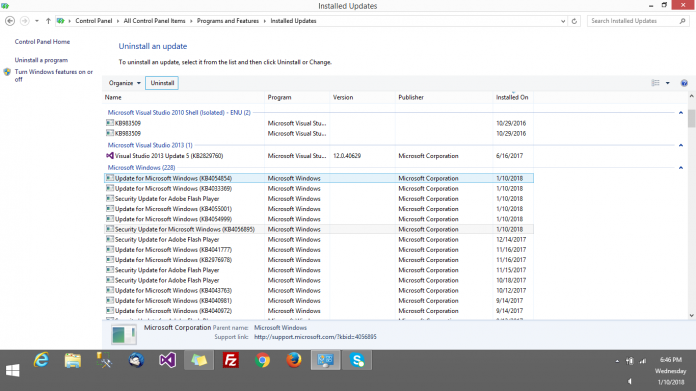Select Update for Microsoft Windows (KB4043763)
This screenshot has width=696, height=391.
coord(319,290)
